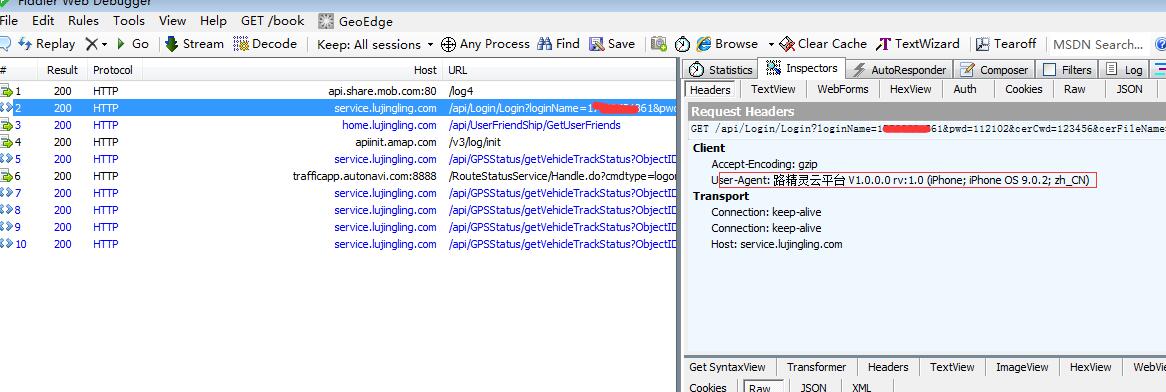Switch to the Log tab
Screen dimensions: 1166x392
tap(1124, 70)
